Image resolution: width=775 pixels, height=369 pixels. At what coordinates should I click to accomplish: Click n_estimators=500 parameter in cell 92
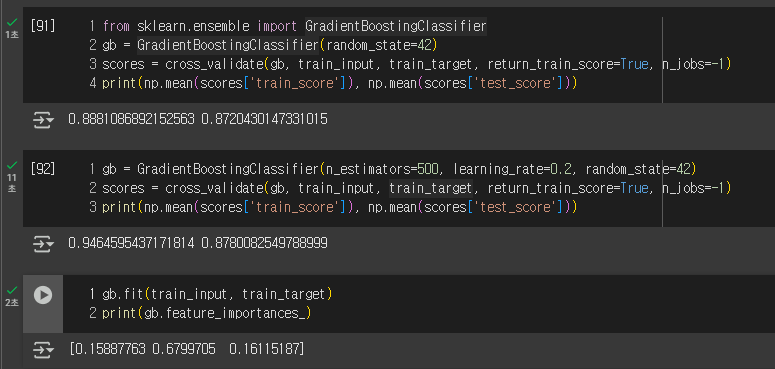coord(381,169)
